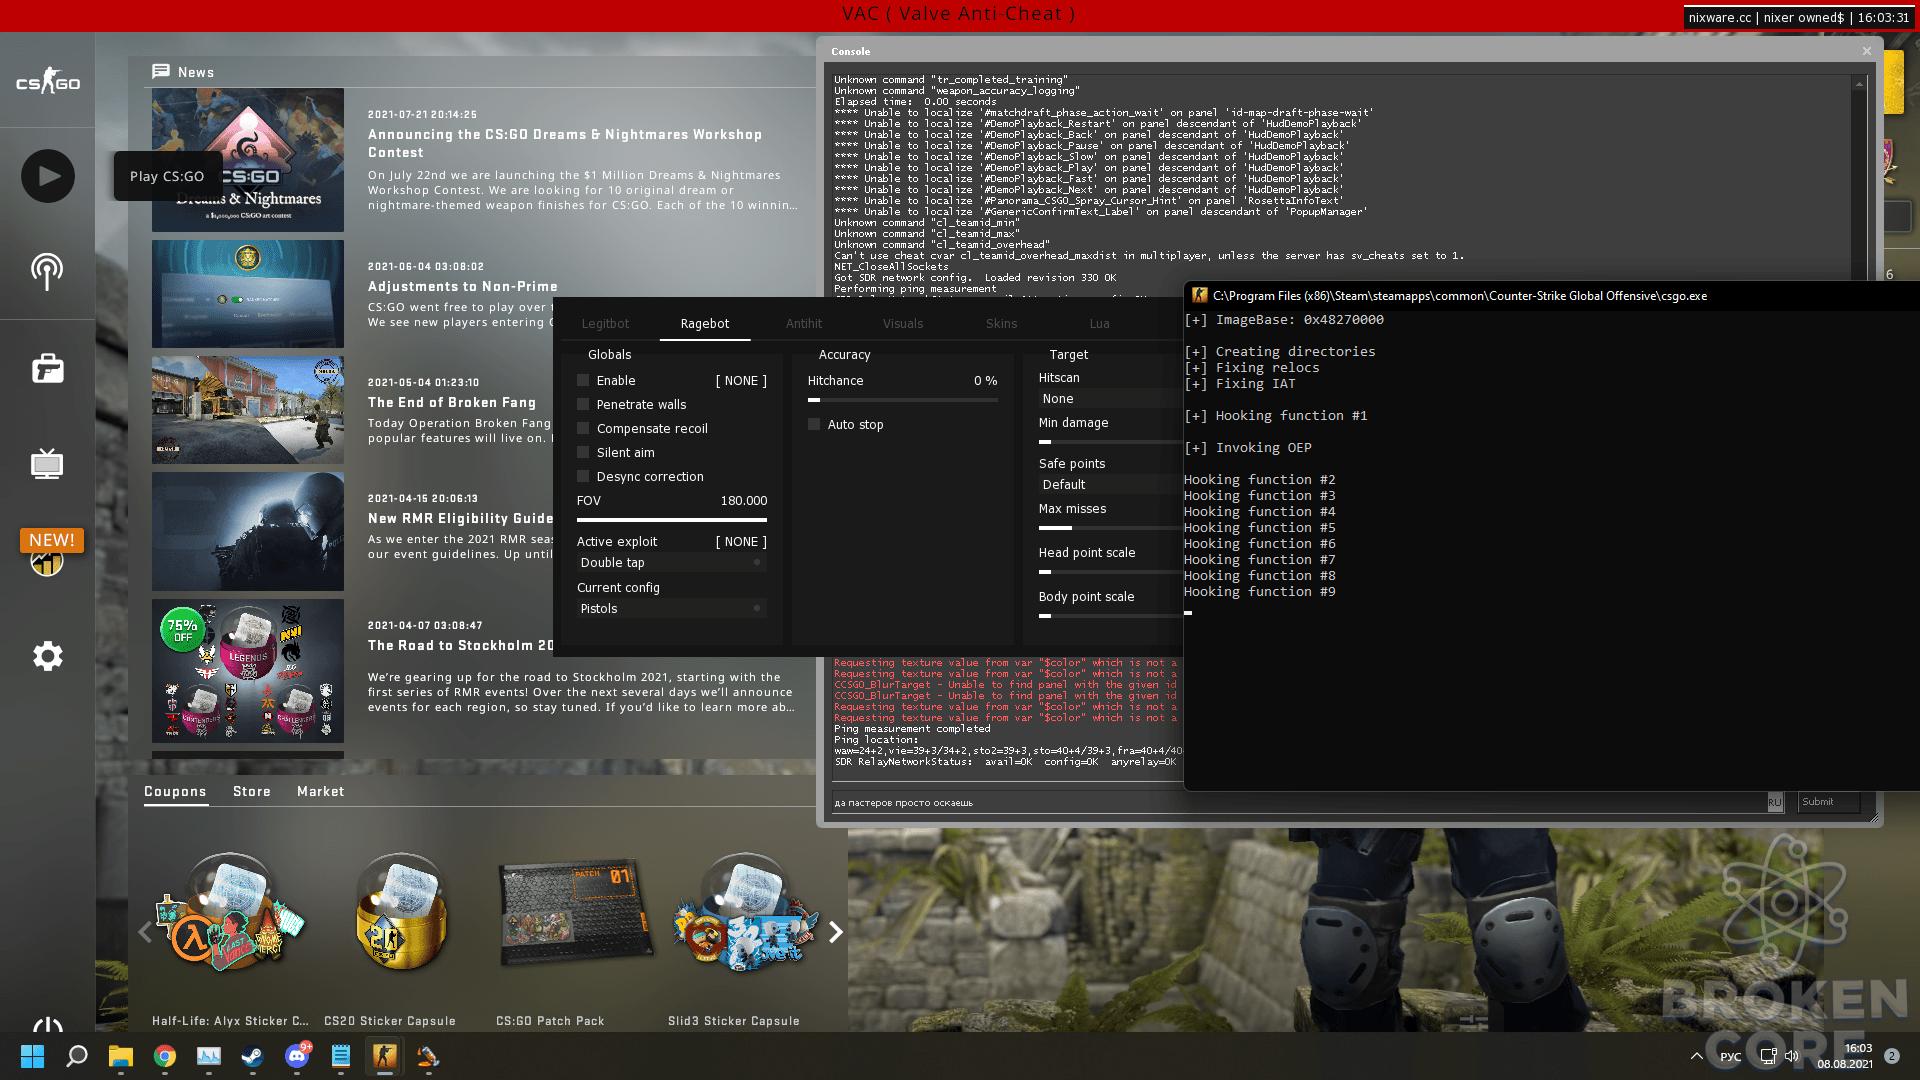Open Steam from the taskbar
1920x1080 pixels.
click(x=253, y=1056)
